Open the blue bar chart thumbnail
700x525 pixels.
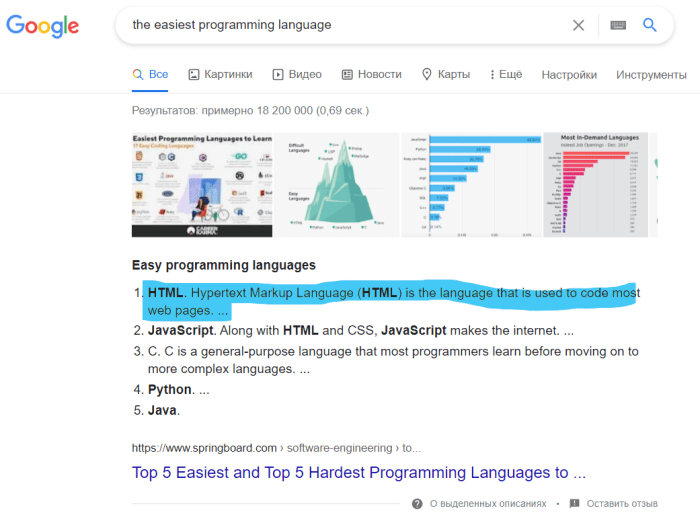pos(471,185)
